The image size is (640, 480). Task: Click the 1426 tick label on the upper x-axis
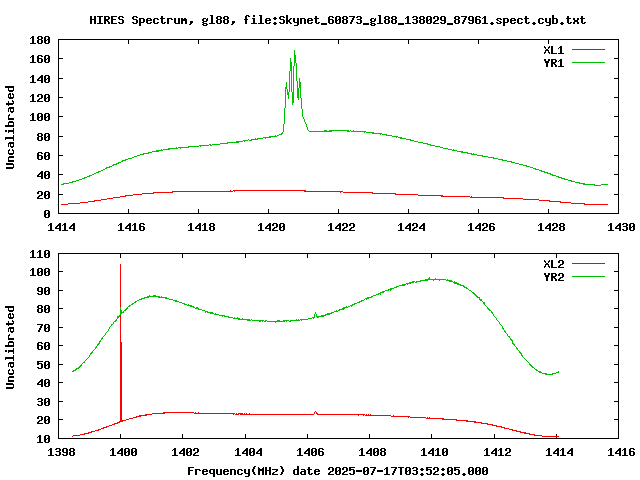(x=481, y=227)
